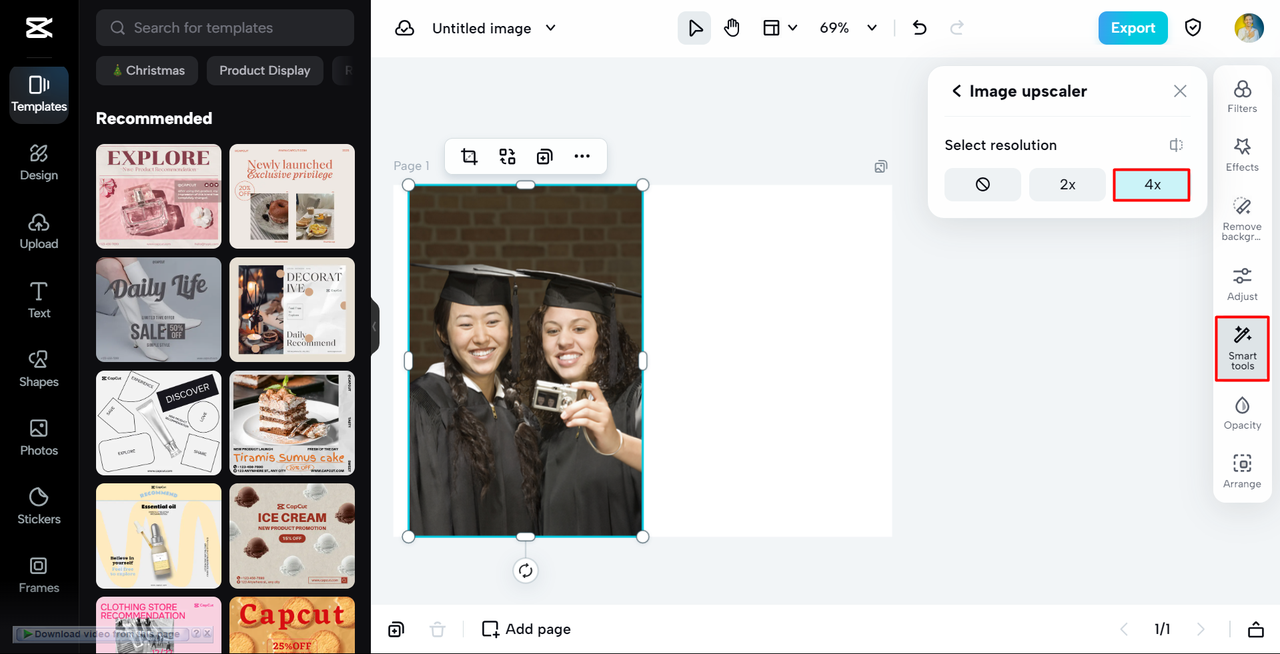
Task: Open the Adjust panel
Action: pyautogui.click(x=1242, y=284)
